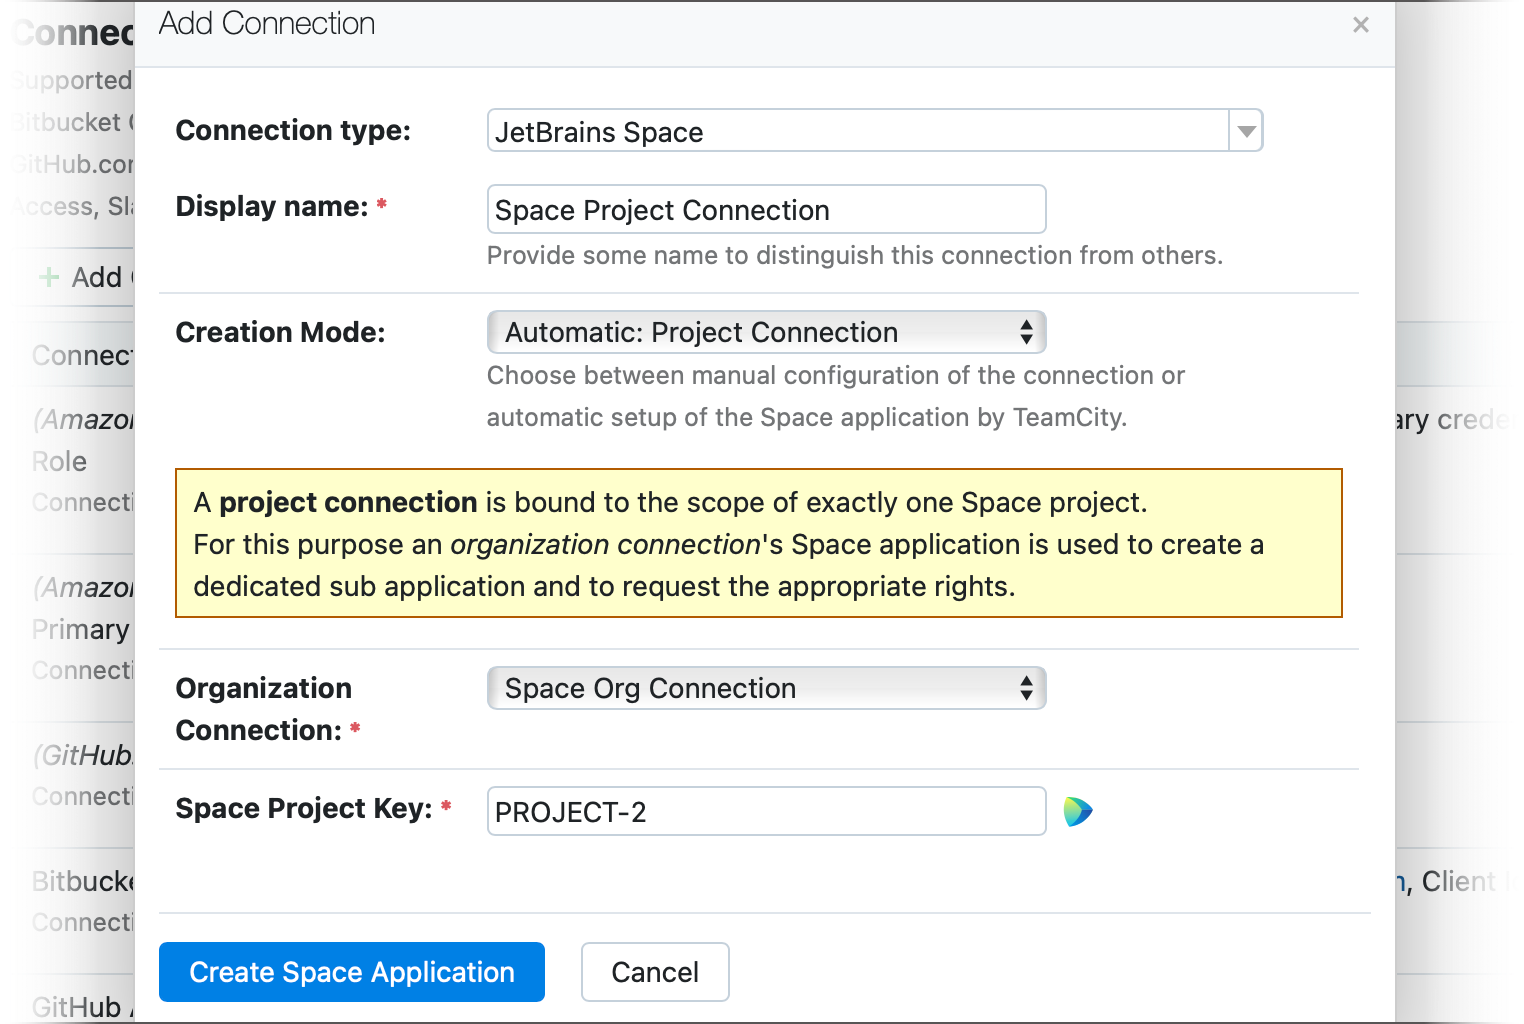Select the Space Org Connection value
The height and width of the screenshot is (1024, 1524).
[649, 688]
